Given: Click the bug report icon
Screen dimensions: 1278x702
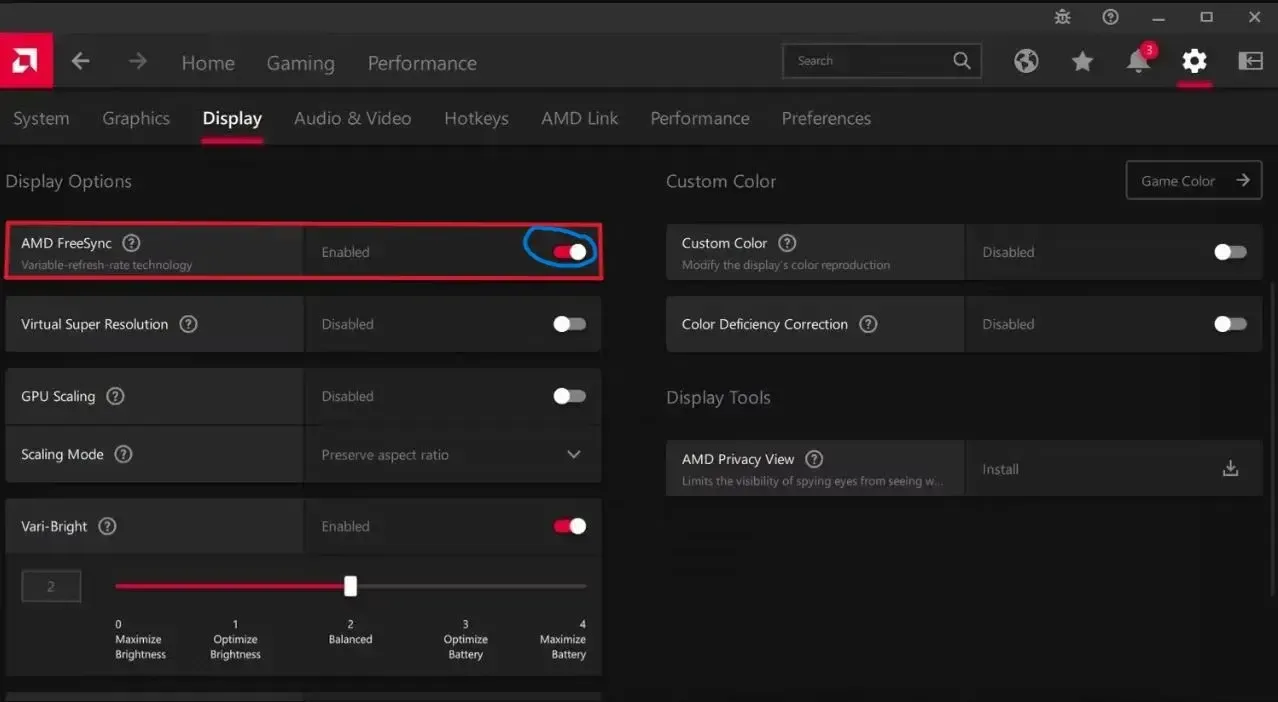Looking at the screenshot, I should [x=1062, y=17].
